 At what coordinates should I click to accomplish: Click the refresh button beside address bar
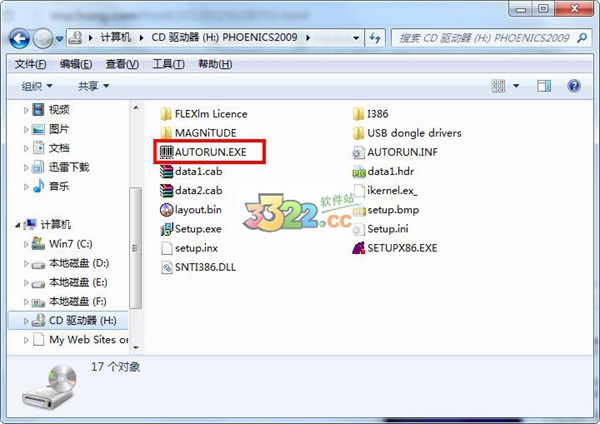point(375,38)
